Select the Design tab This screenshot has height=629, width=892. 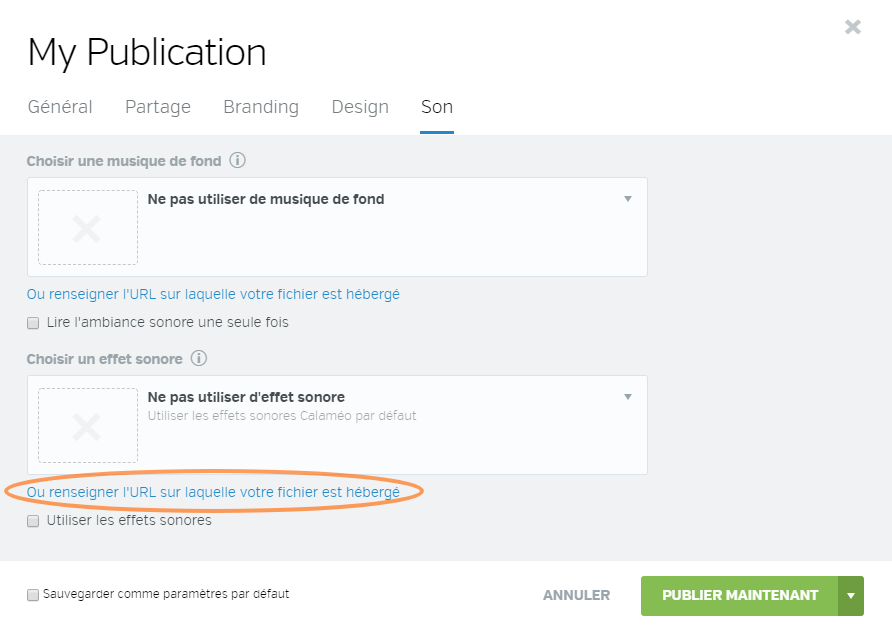pyautogui.click(x=360, y=107)
